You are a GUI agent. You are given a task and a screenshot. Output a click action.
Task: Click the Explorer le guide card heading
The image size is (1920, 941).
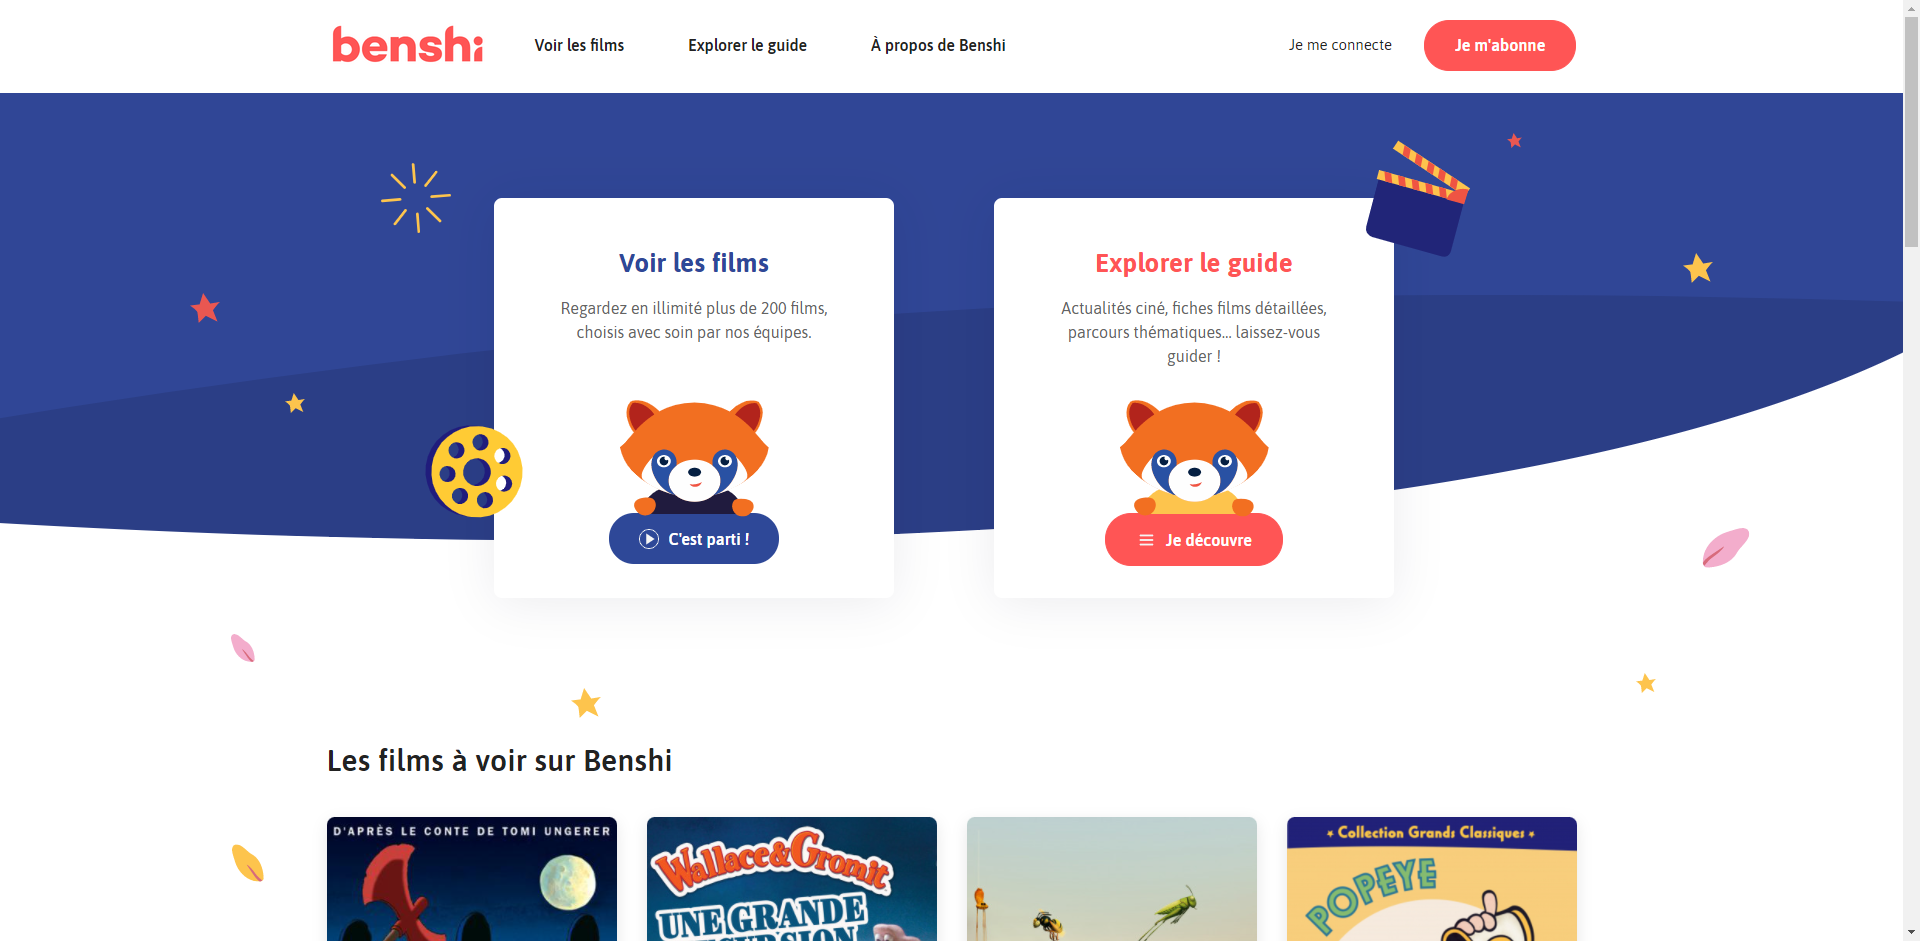pos(1194,263)
